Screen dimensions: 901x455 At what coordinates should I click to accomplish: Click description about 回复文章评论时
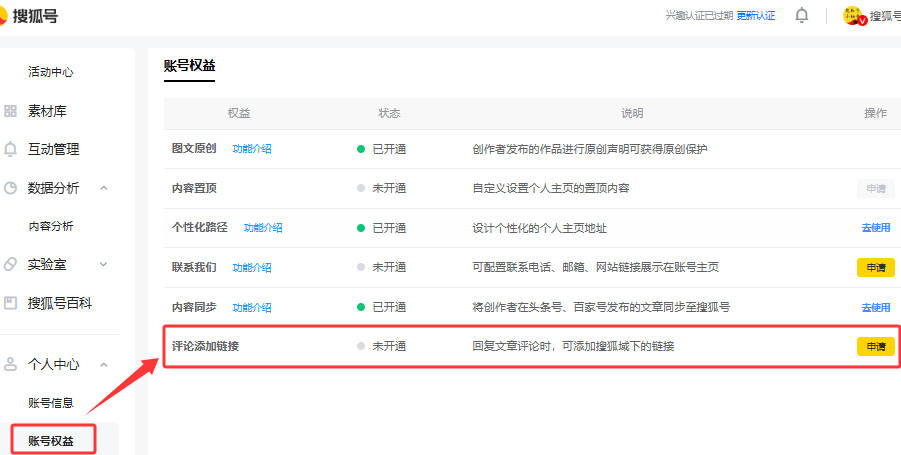point(573,346)
